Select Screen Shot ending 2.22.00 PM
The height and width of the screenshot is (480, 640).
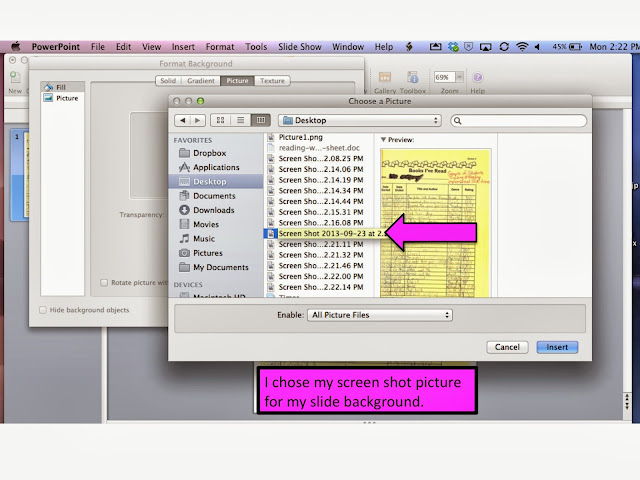(x=321, y=276)
